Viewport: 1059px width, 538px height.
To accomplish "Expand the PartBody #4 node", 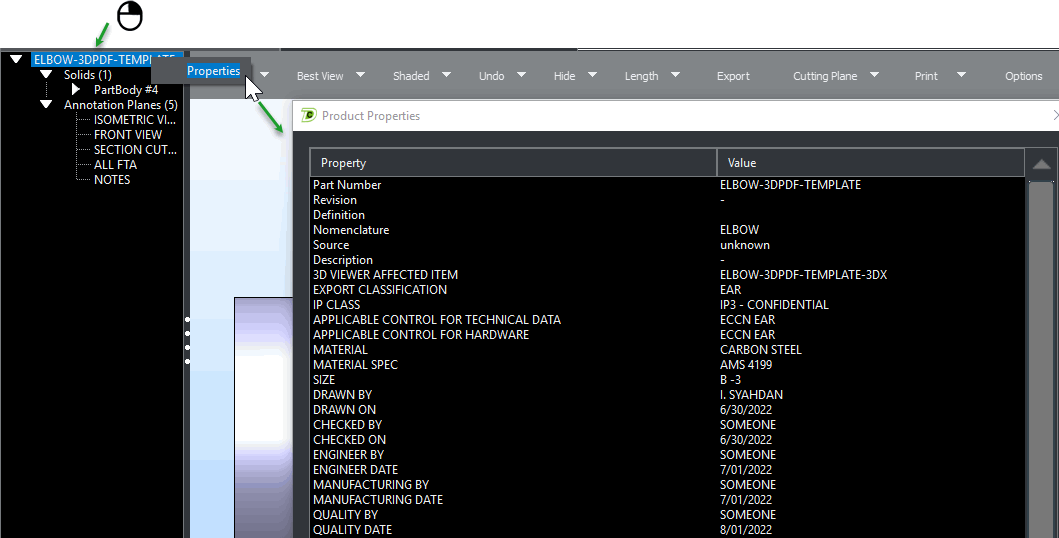I will 76,89.
